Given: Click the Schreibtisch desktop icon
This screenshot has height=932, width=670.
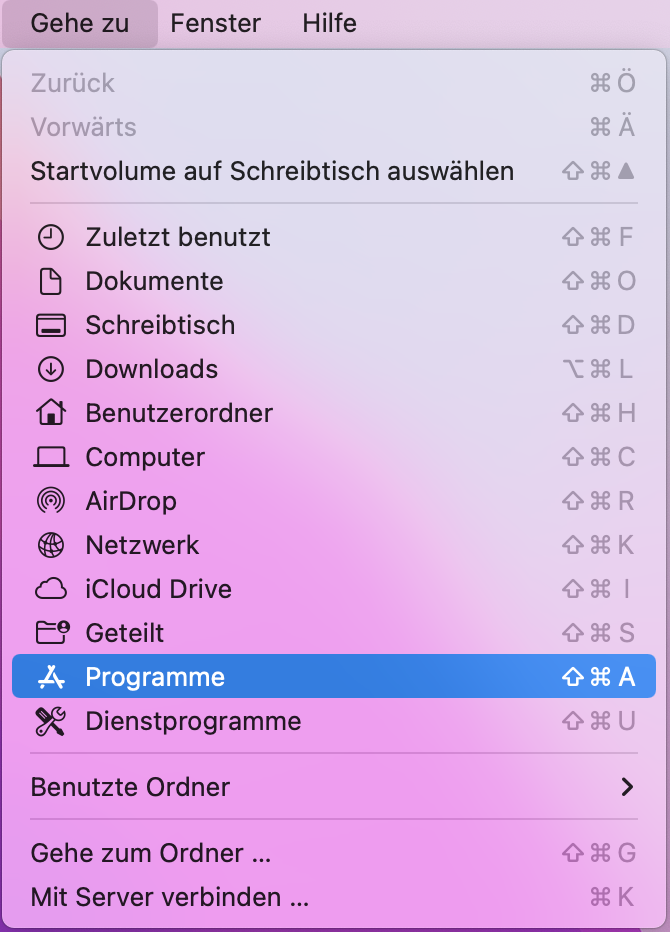Looking at the screenshot, I should coord(50,325).
